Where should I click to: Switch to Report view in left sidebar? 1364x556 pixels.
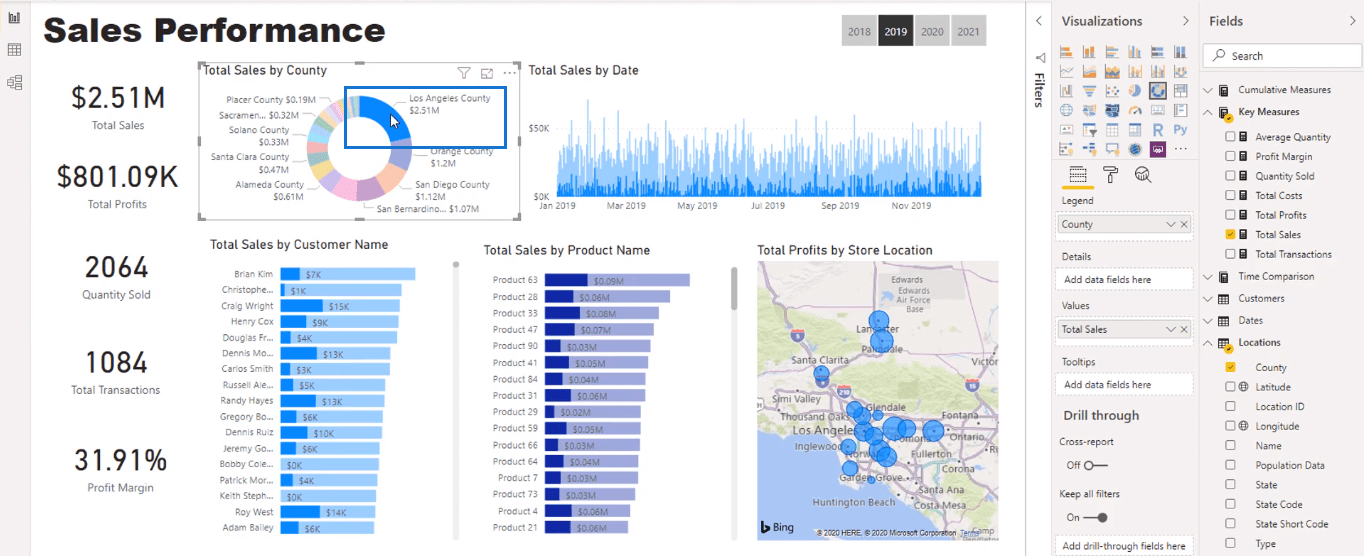click(14, 17)
